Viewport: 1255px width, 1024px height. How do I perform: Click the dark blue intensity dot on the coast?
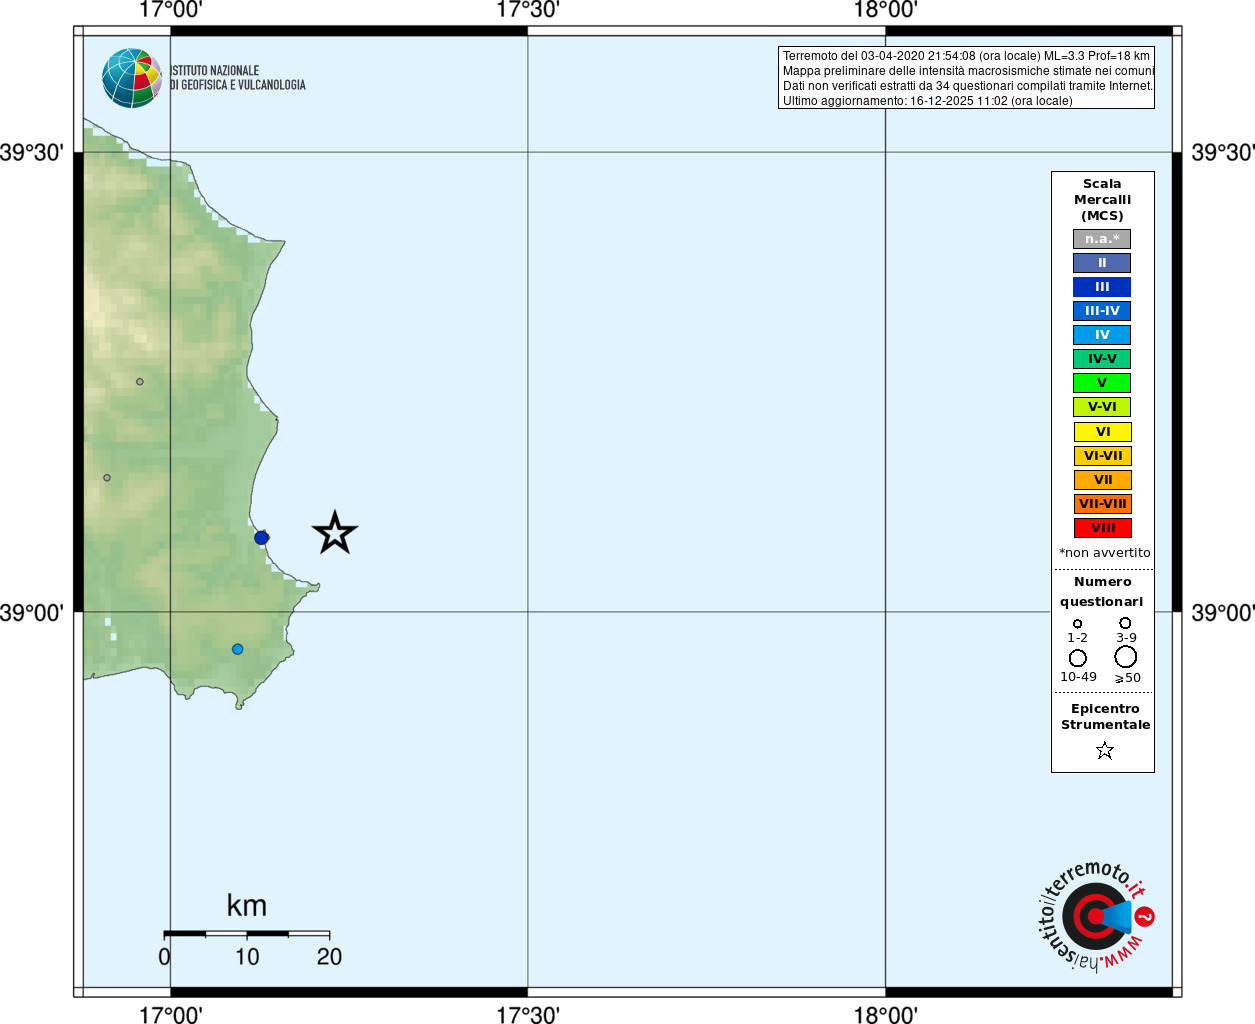pos(261,537)
